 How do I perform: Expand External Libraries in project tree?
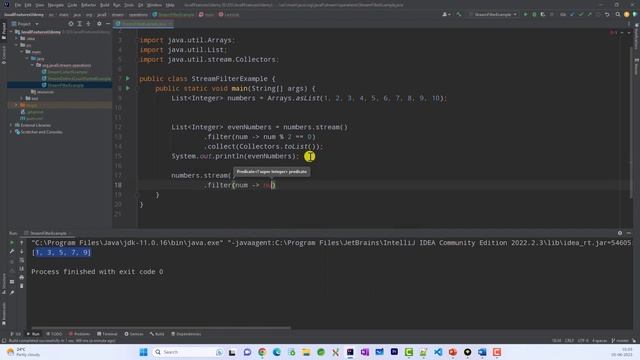[11, 125]
